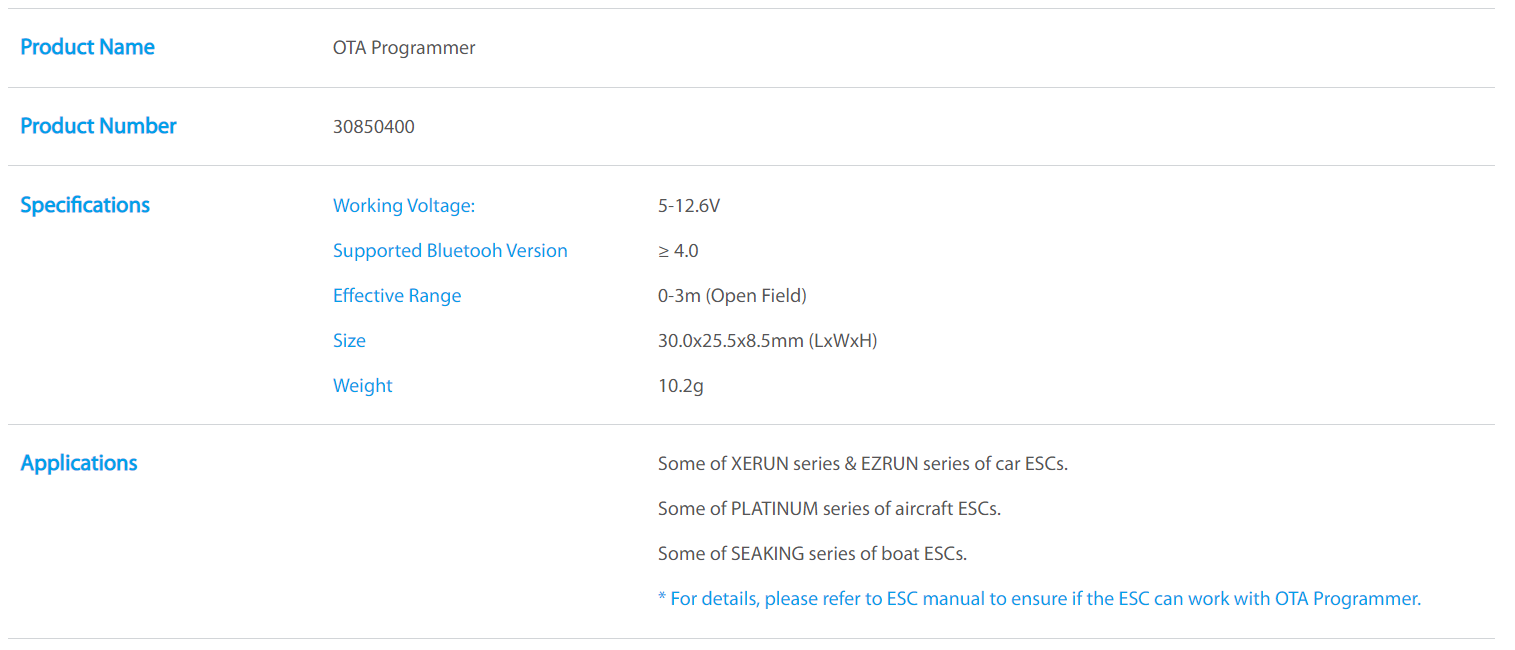The width and height of the screenshot is (1515, 650).
Task: Click the 30.0x25.5x8.5mm dimensions value
Action: tap(767, 341)
